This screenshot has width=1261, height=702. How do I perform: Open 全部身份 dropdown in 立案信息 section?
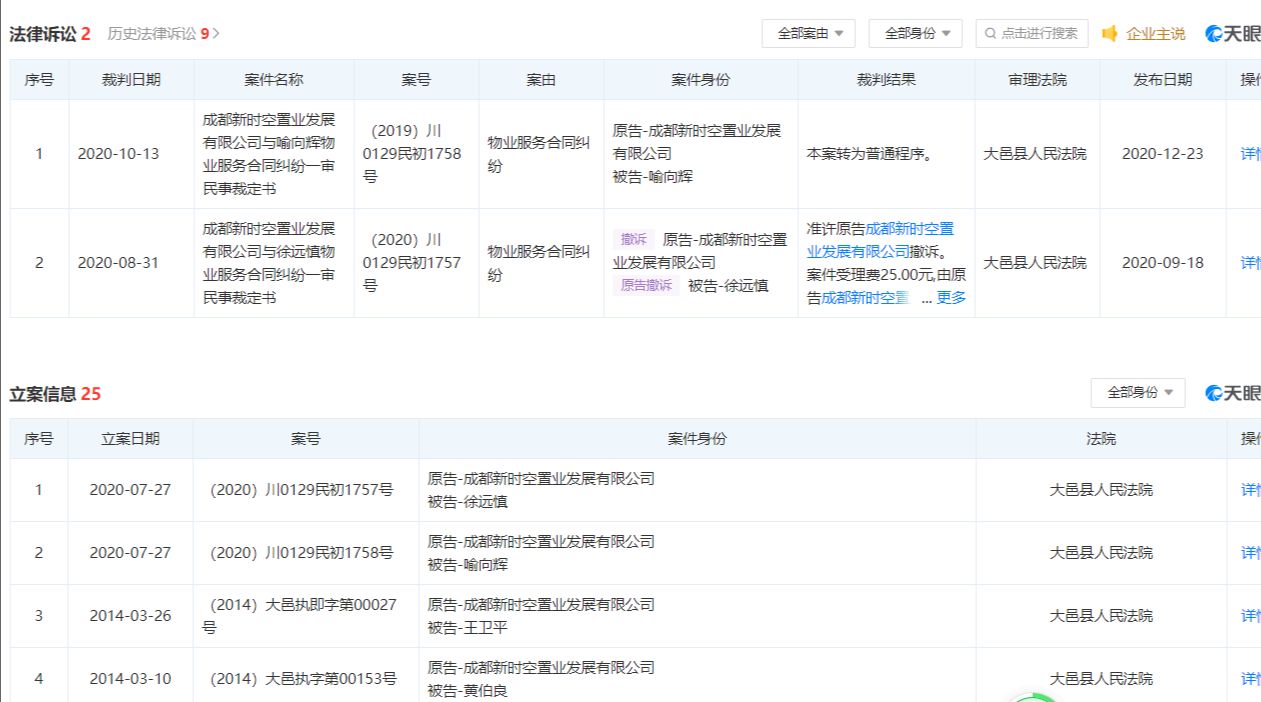[x=1138, y=393]
